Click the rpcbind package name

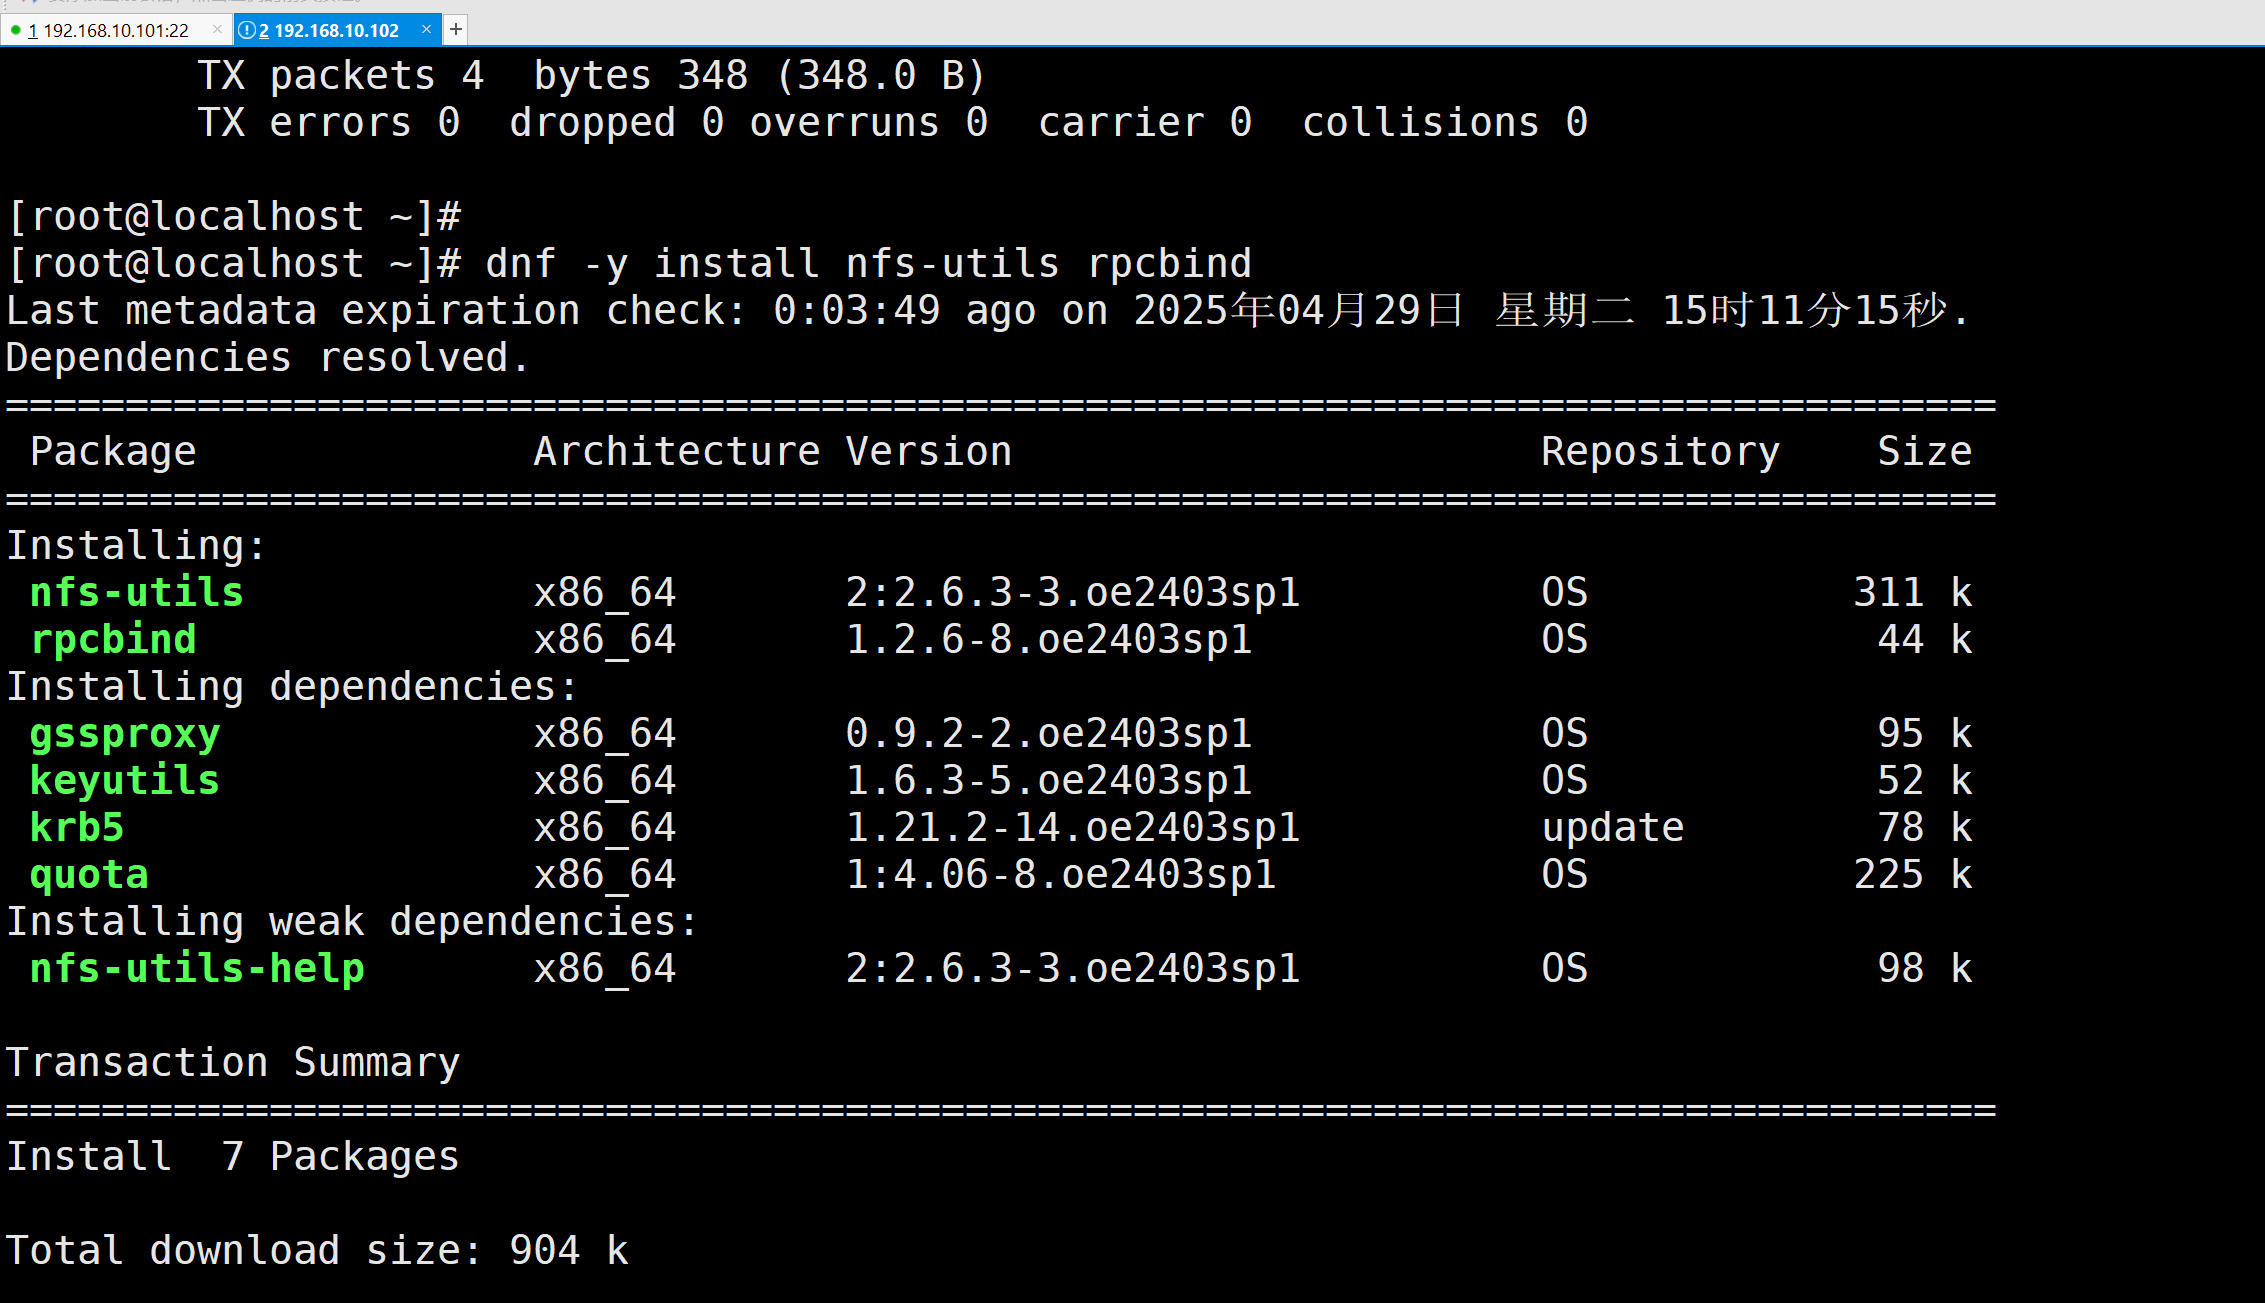click(x=113, y=639)
